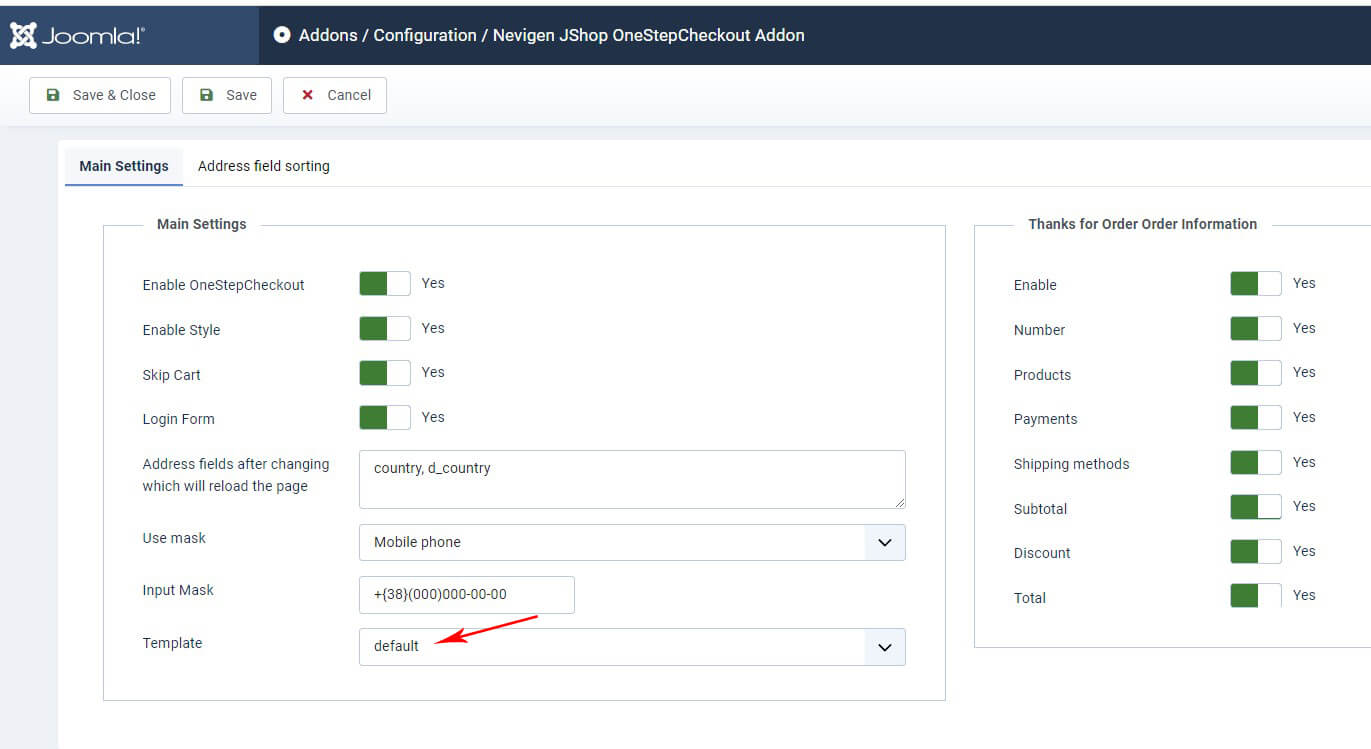The image size is (1371, 749).
Task: Open the Use mask dropdown
Action: pyautogui.click(x=632, y=542)
